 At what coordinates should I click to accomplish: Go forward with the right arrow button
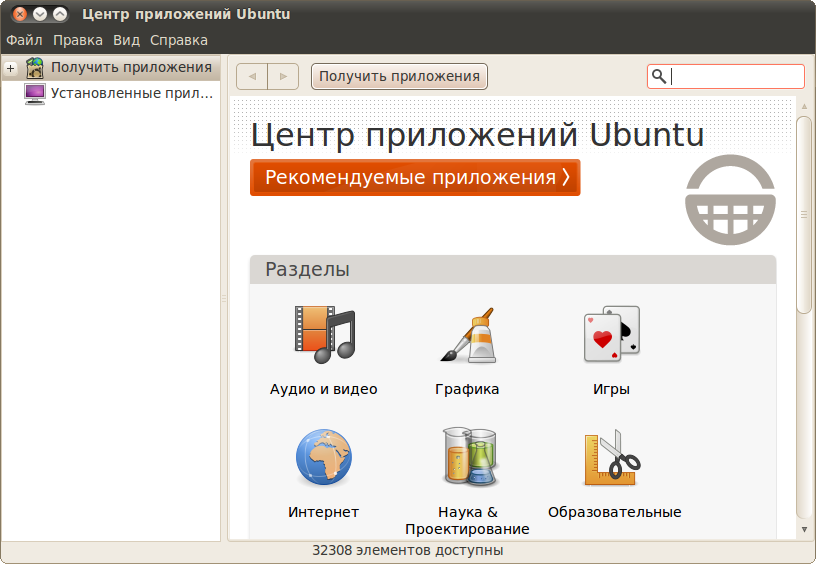coord(283,76)
